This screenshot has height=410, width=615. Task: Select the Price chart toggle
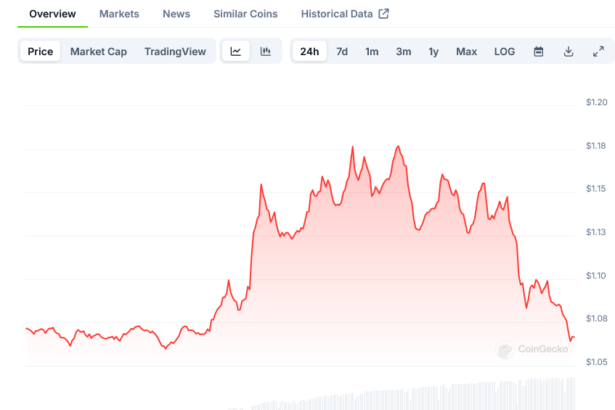tap(41, 51)
